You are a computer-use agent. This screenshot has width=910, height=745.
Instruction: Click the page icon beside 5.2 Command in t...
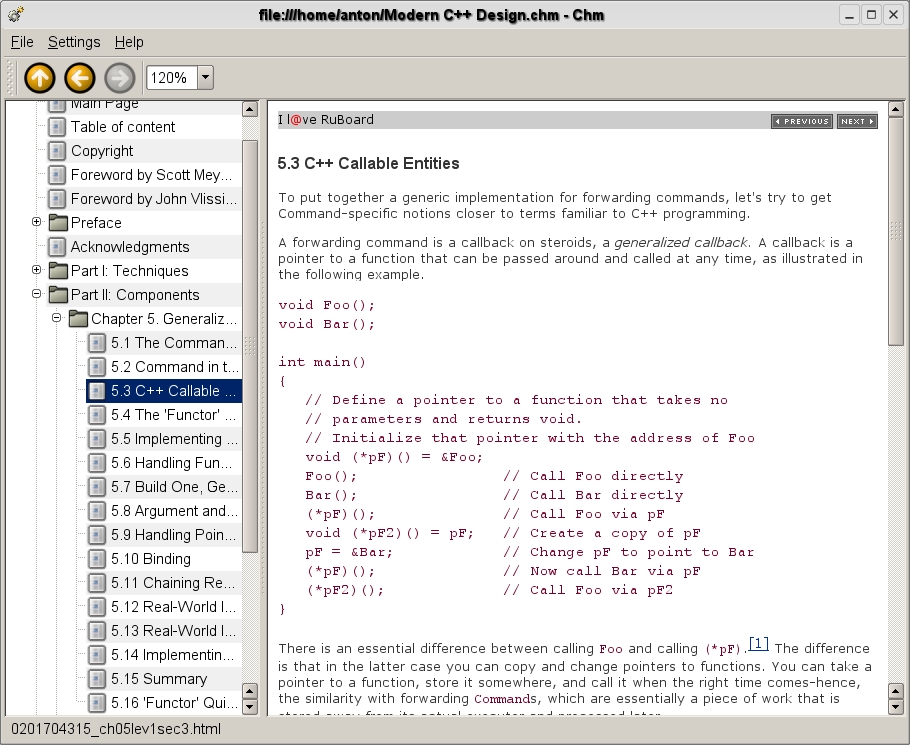(97, 367)
